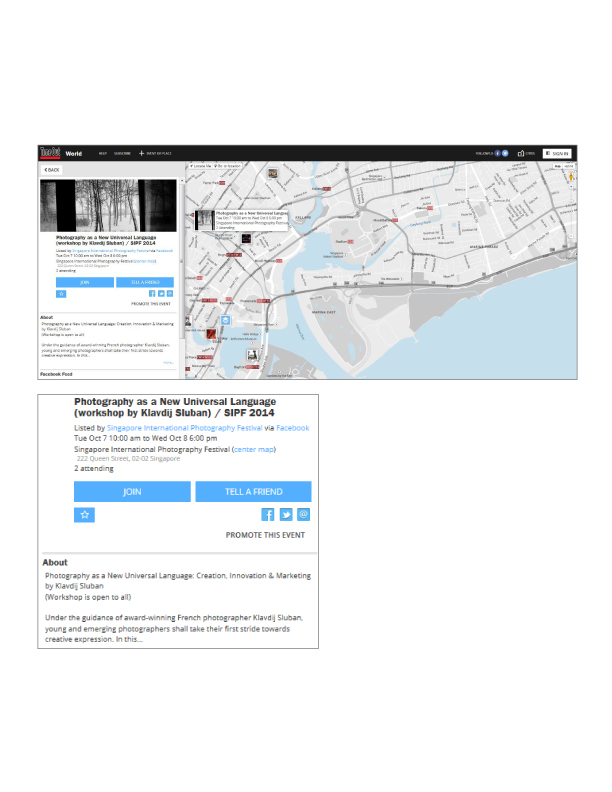Image resolution: width=612 pixels, height=792 pixels.
Task: Click the TimeOut logo in header
Action: (49, 153)
